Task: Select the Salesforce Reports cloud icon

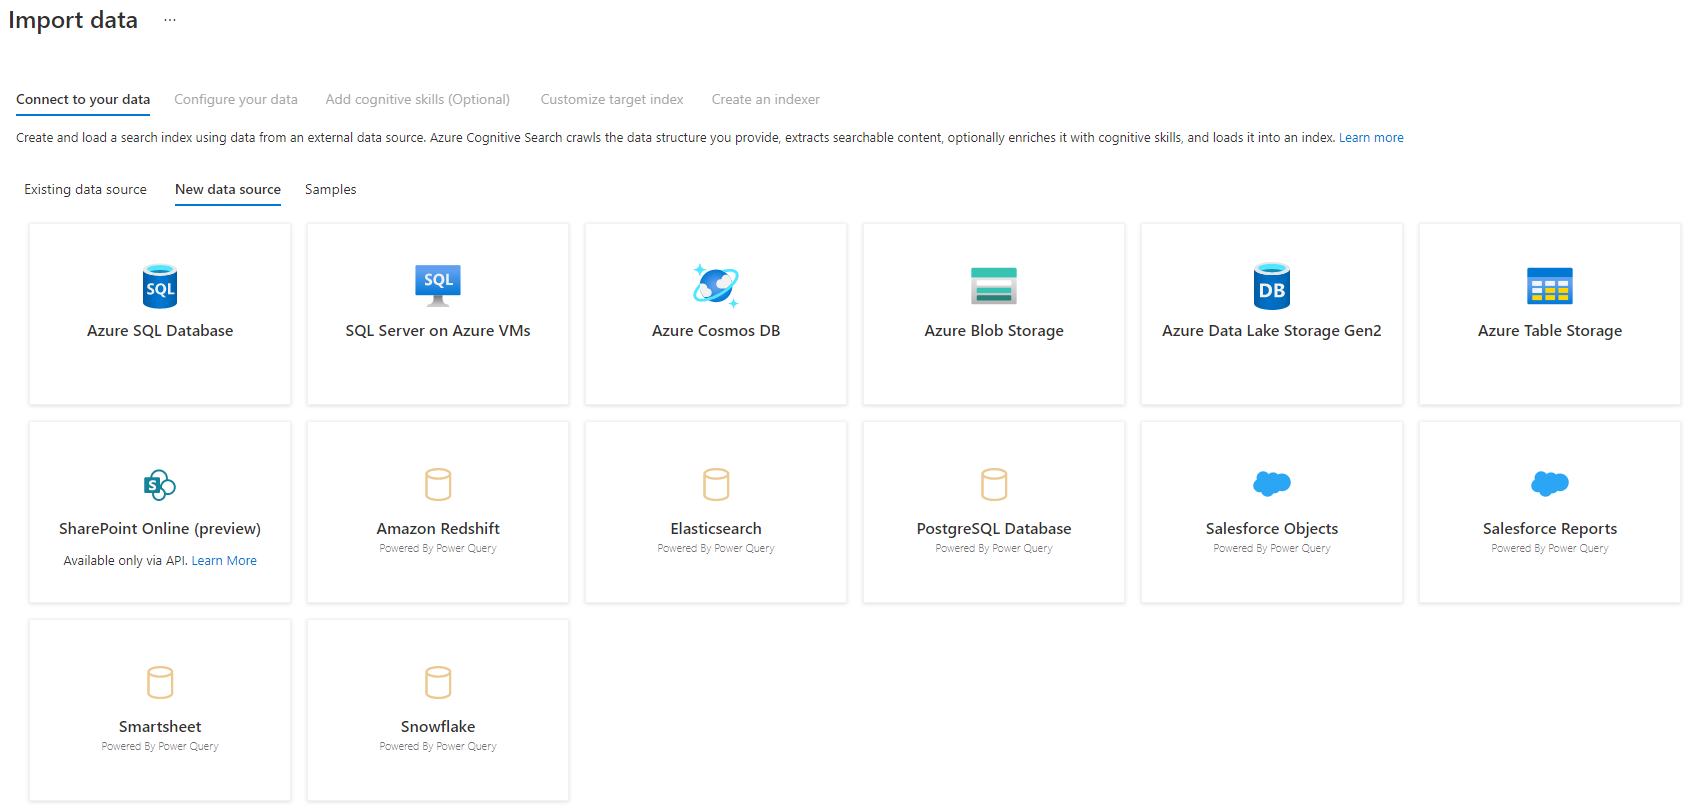Action: 1550,484
